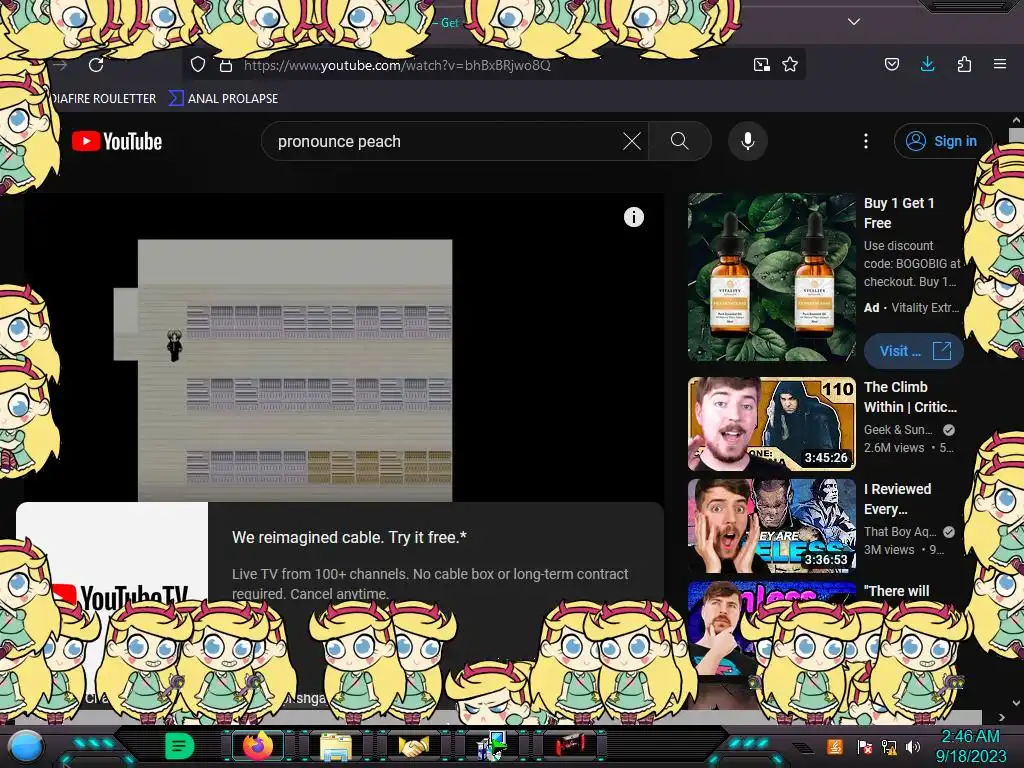Click the 2:46 AM clock on the taskbar
Image resolution: width=1024 pixels, height=768 pixels.
click(970, 737)
